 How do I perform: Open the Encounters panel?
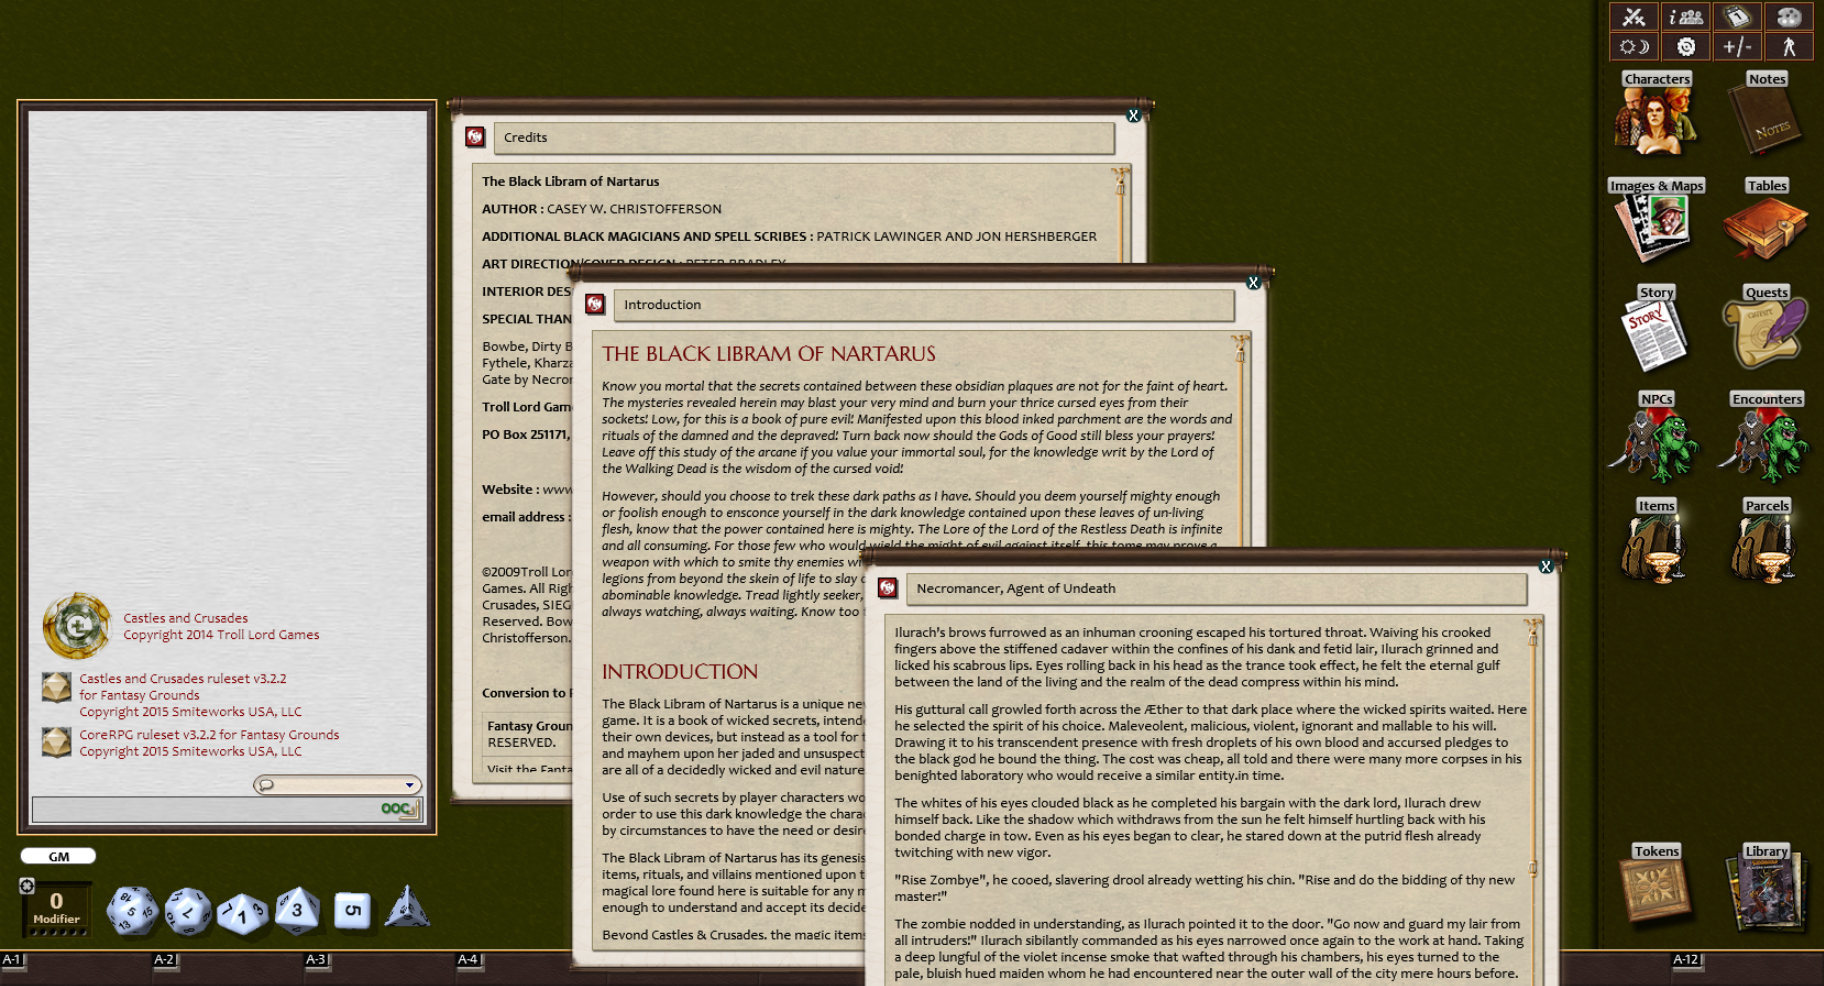coord(1766,440)
